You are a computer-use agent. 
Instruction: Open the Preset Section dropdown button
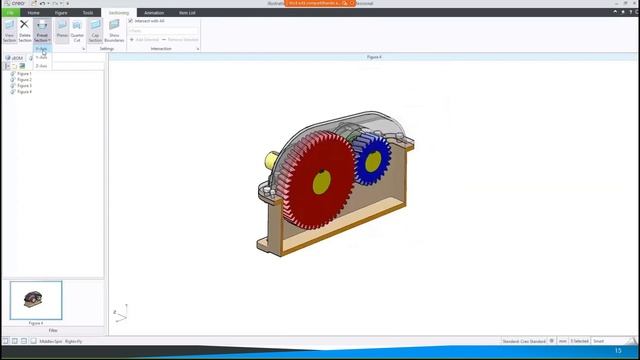42,31
